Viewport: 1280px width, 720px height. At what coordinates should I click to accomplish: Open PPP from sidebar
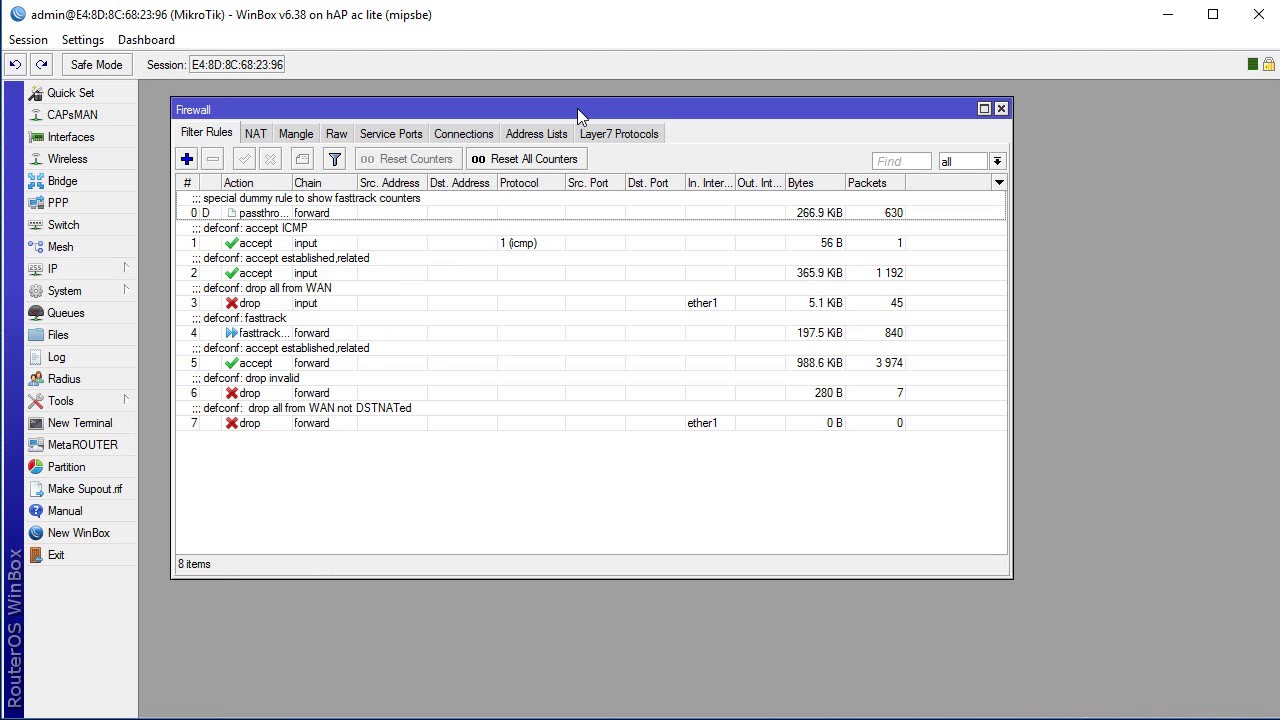pyautogui.click(x=81, y=203)
